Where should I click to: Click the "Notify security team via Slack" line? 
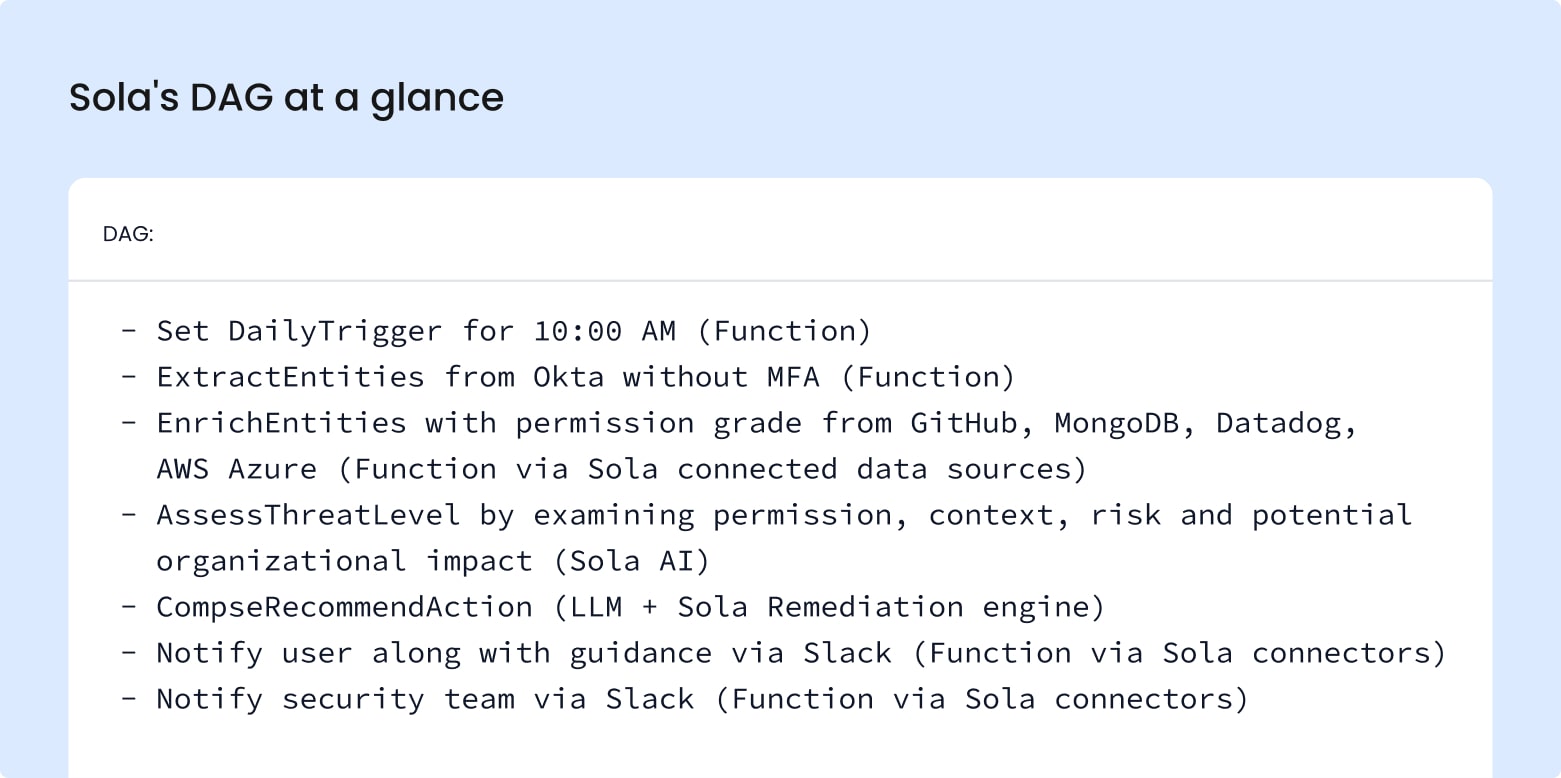click(425, 699)
